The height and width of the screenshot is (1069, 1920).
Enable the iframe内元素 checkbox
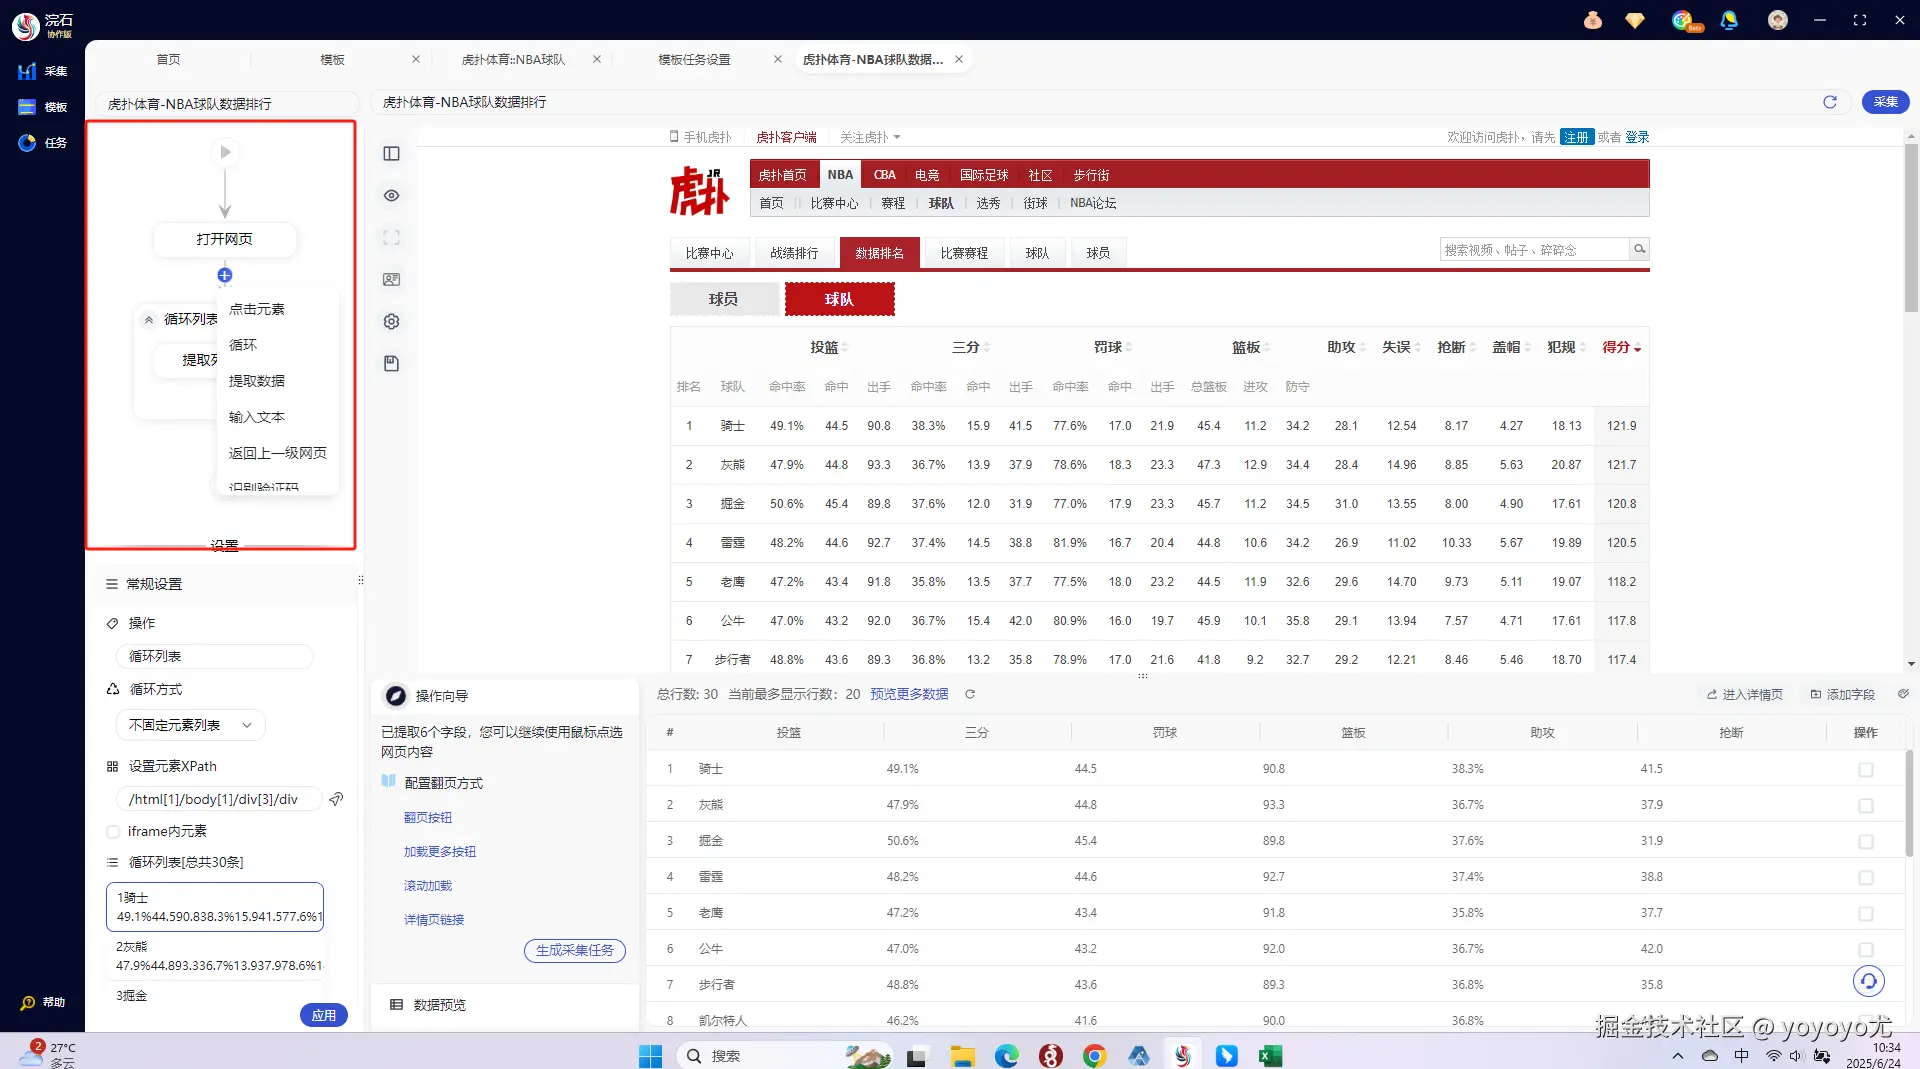113,831
